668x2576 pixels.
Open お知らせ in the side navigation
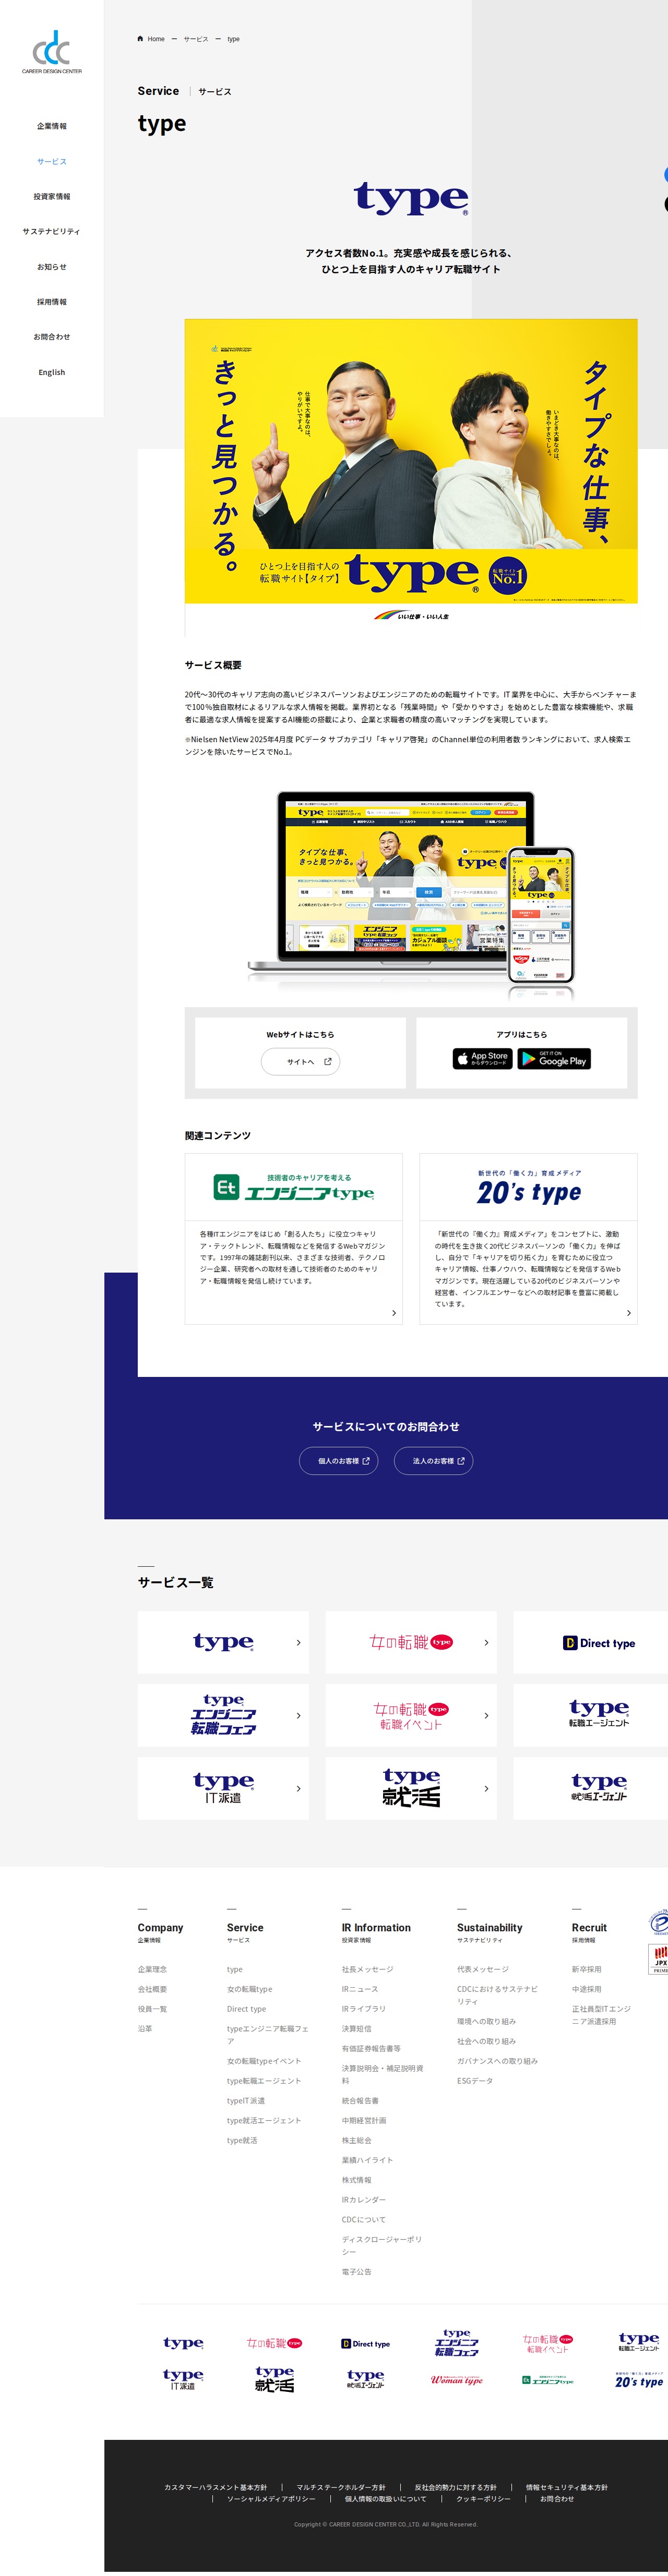click(x=52, y=267)
